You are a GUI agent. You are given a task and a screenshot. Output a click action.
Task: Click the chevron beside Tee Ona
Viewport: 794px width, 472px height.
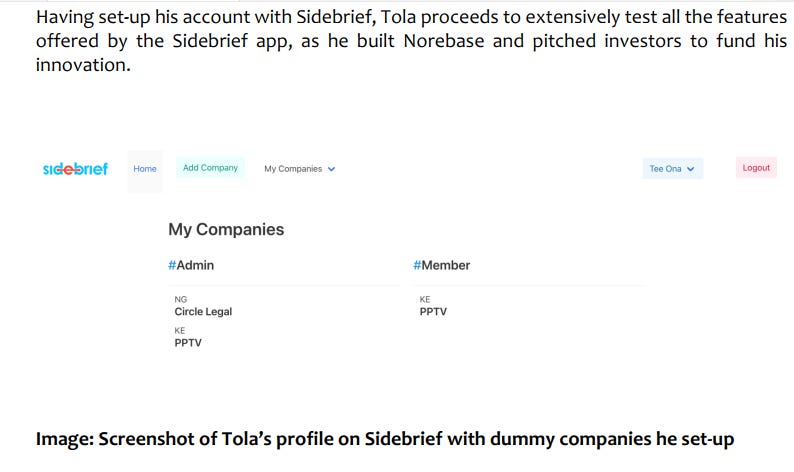coord(690,169)
